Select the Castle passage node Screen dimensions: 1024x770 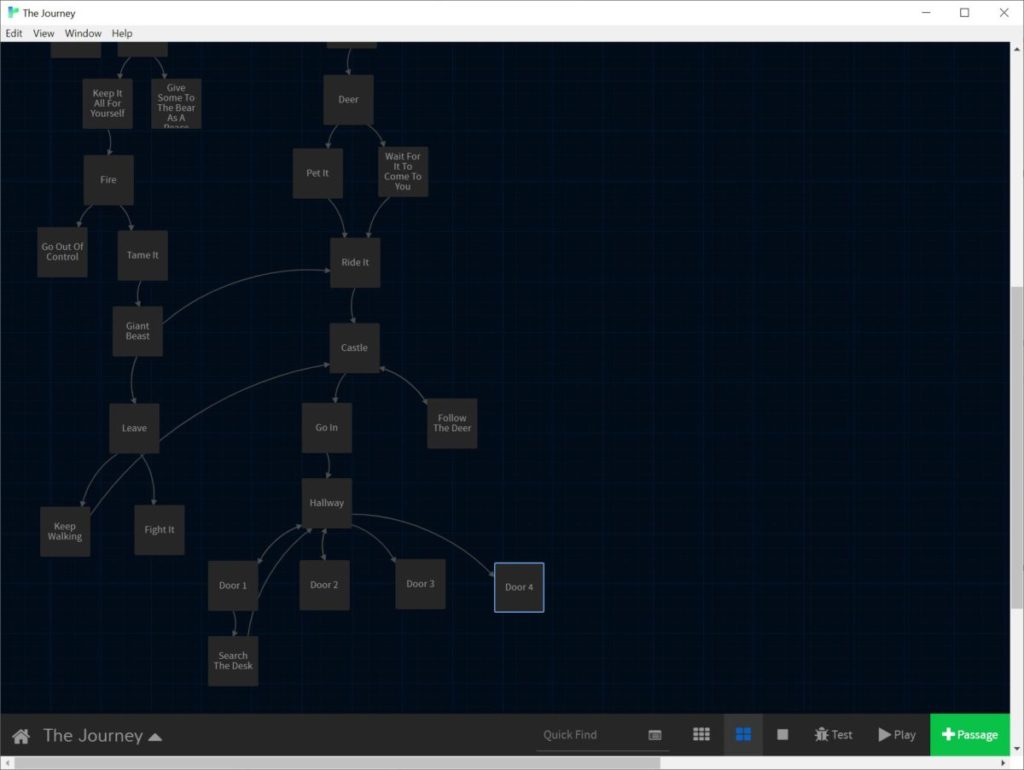point(354,348)
